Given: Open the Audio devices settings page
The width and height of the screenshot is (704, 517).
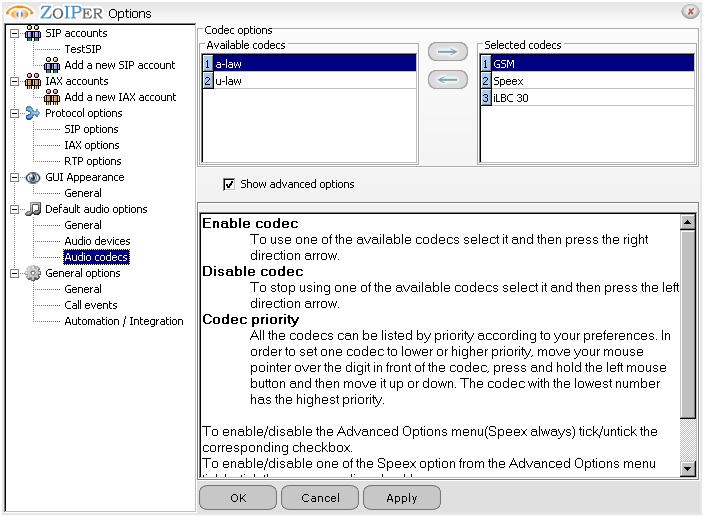Looking at the screenshot, I should (x=97, y=241).
